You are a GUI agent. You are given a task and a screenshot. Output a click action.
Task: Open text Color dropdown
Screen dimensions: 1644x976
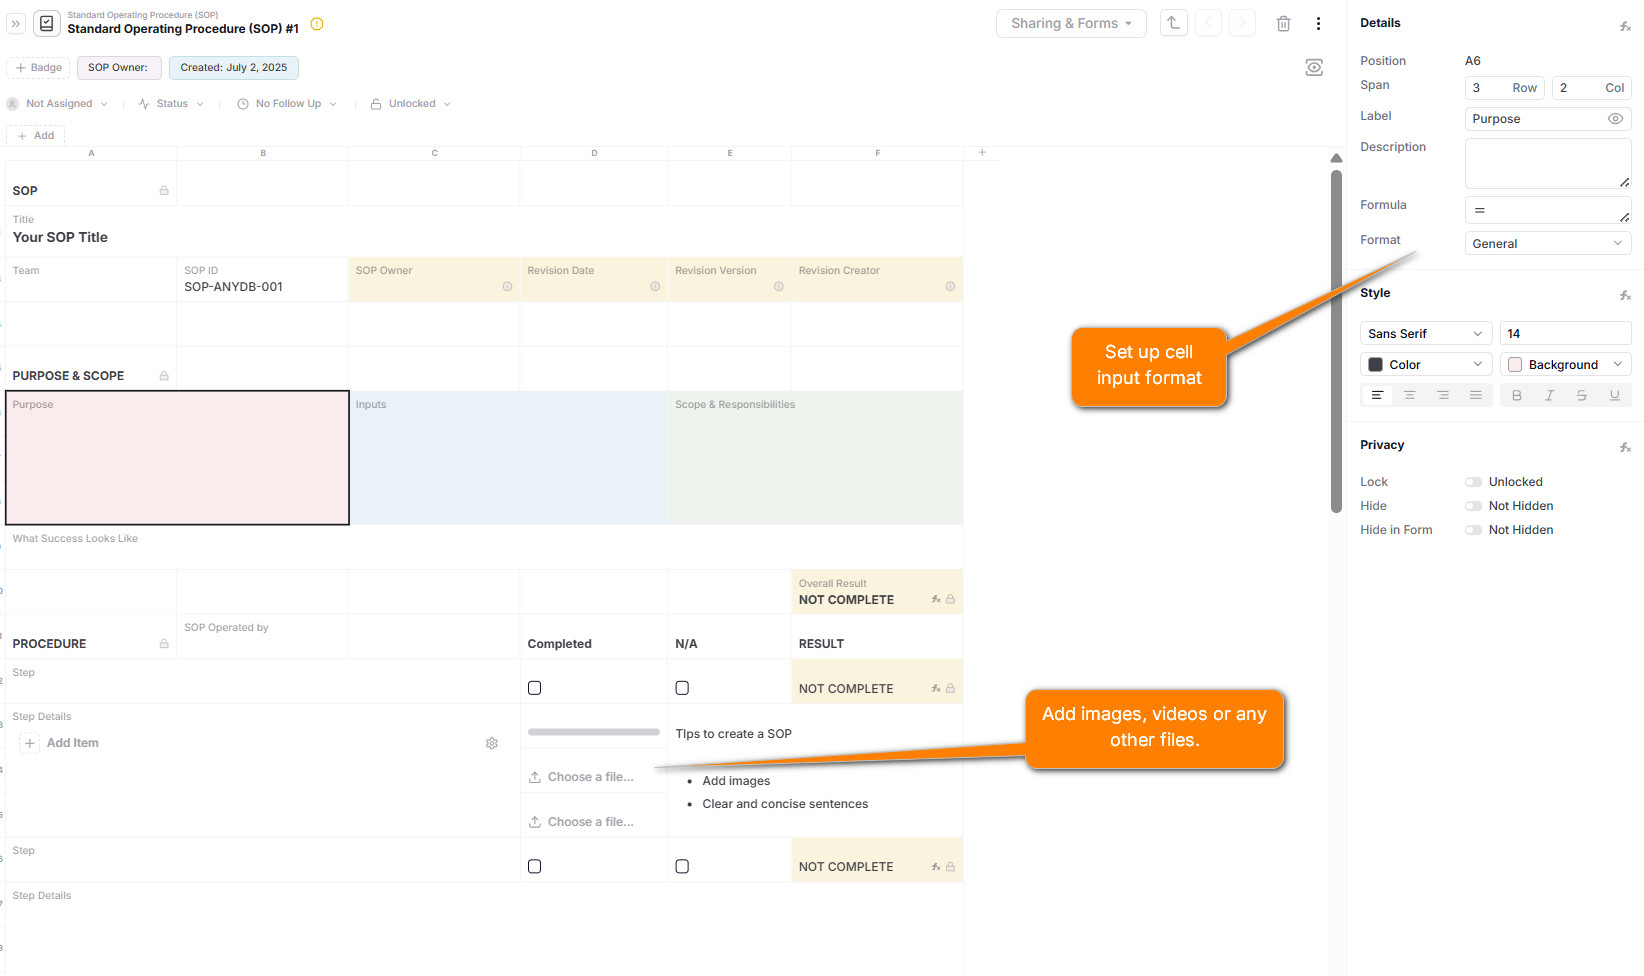pyautogui.click(x=1426, y=364)
